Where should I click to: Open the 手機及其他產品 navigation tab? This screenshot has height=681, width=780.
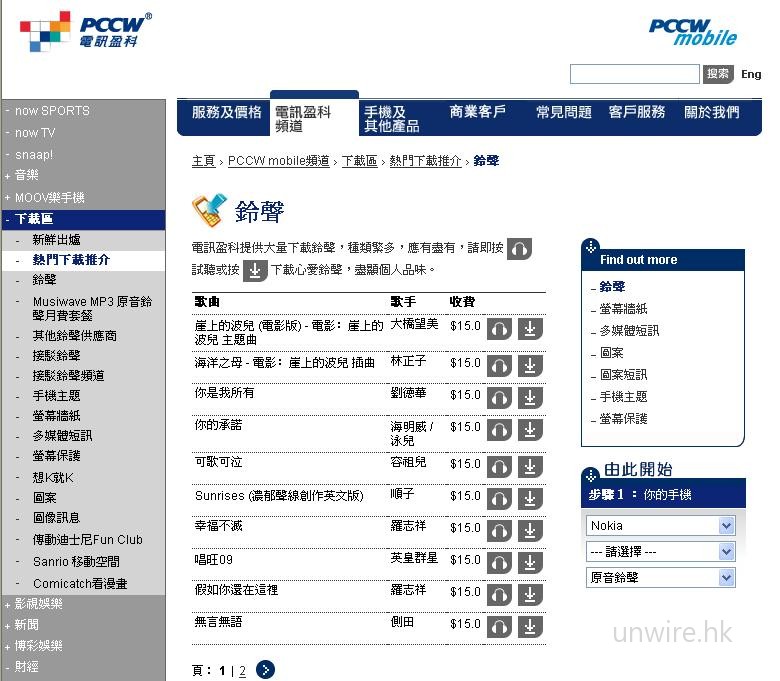(391, 119)
